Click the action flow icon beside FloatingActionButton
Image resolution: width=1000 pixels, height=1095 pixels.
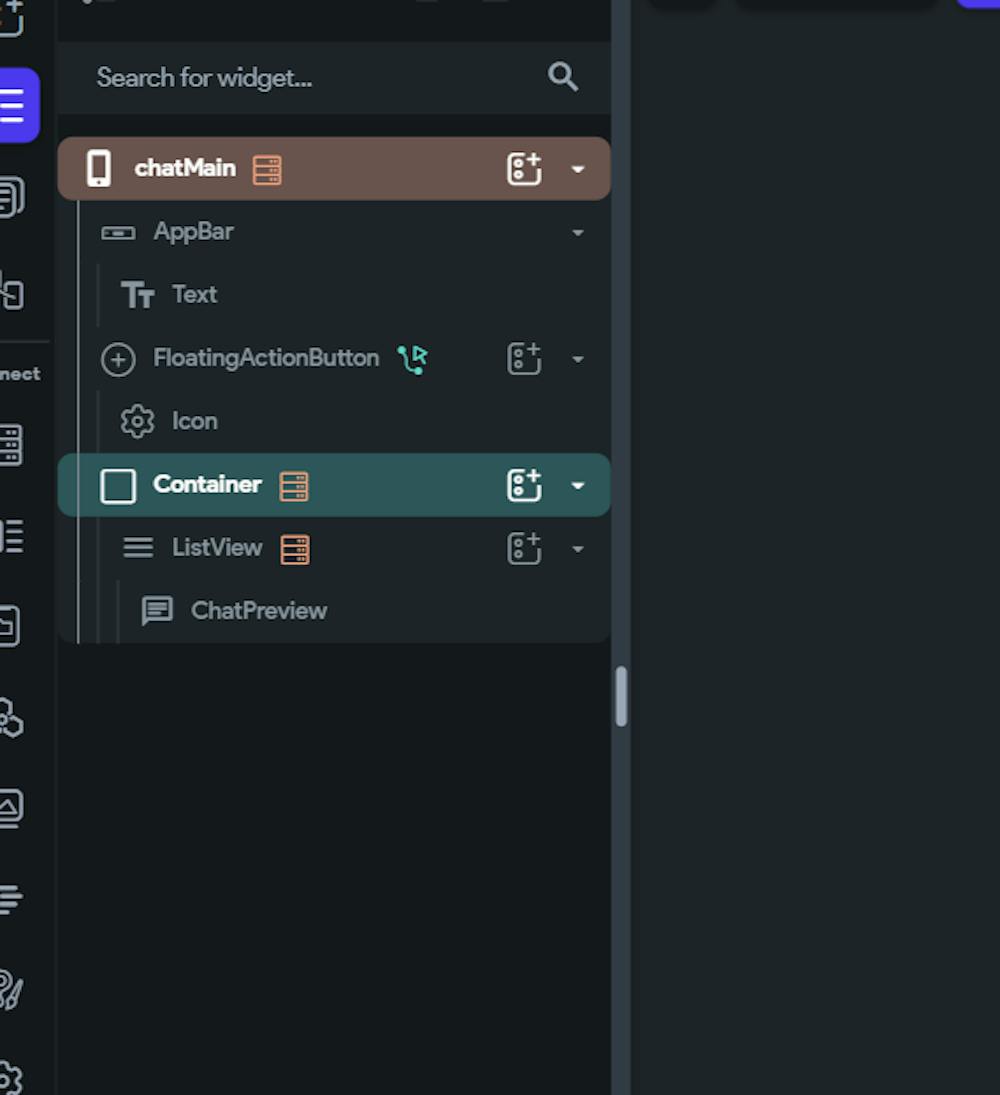click(x=412, y=359)
